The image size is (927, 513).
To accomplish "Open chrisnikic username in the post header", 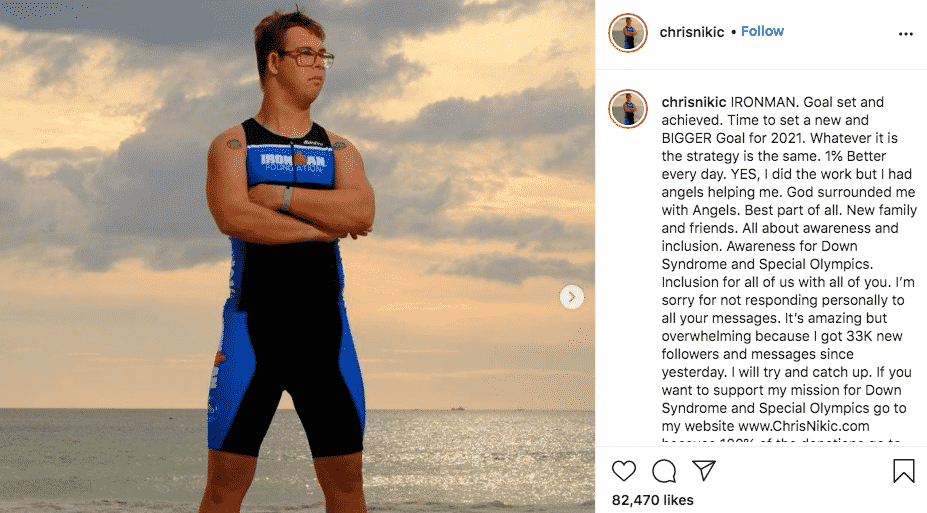I will tap(692, 32).
